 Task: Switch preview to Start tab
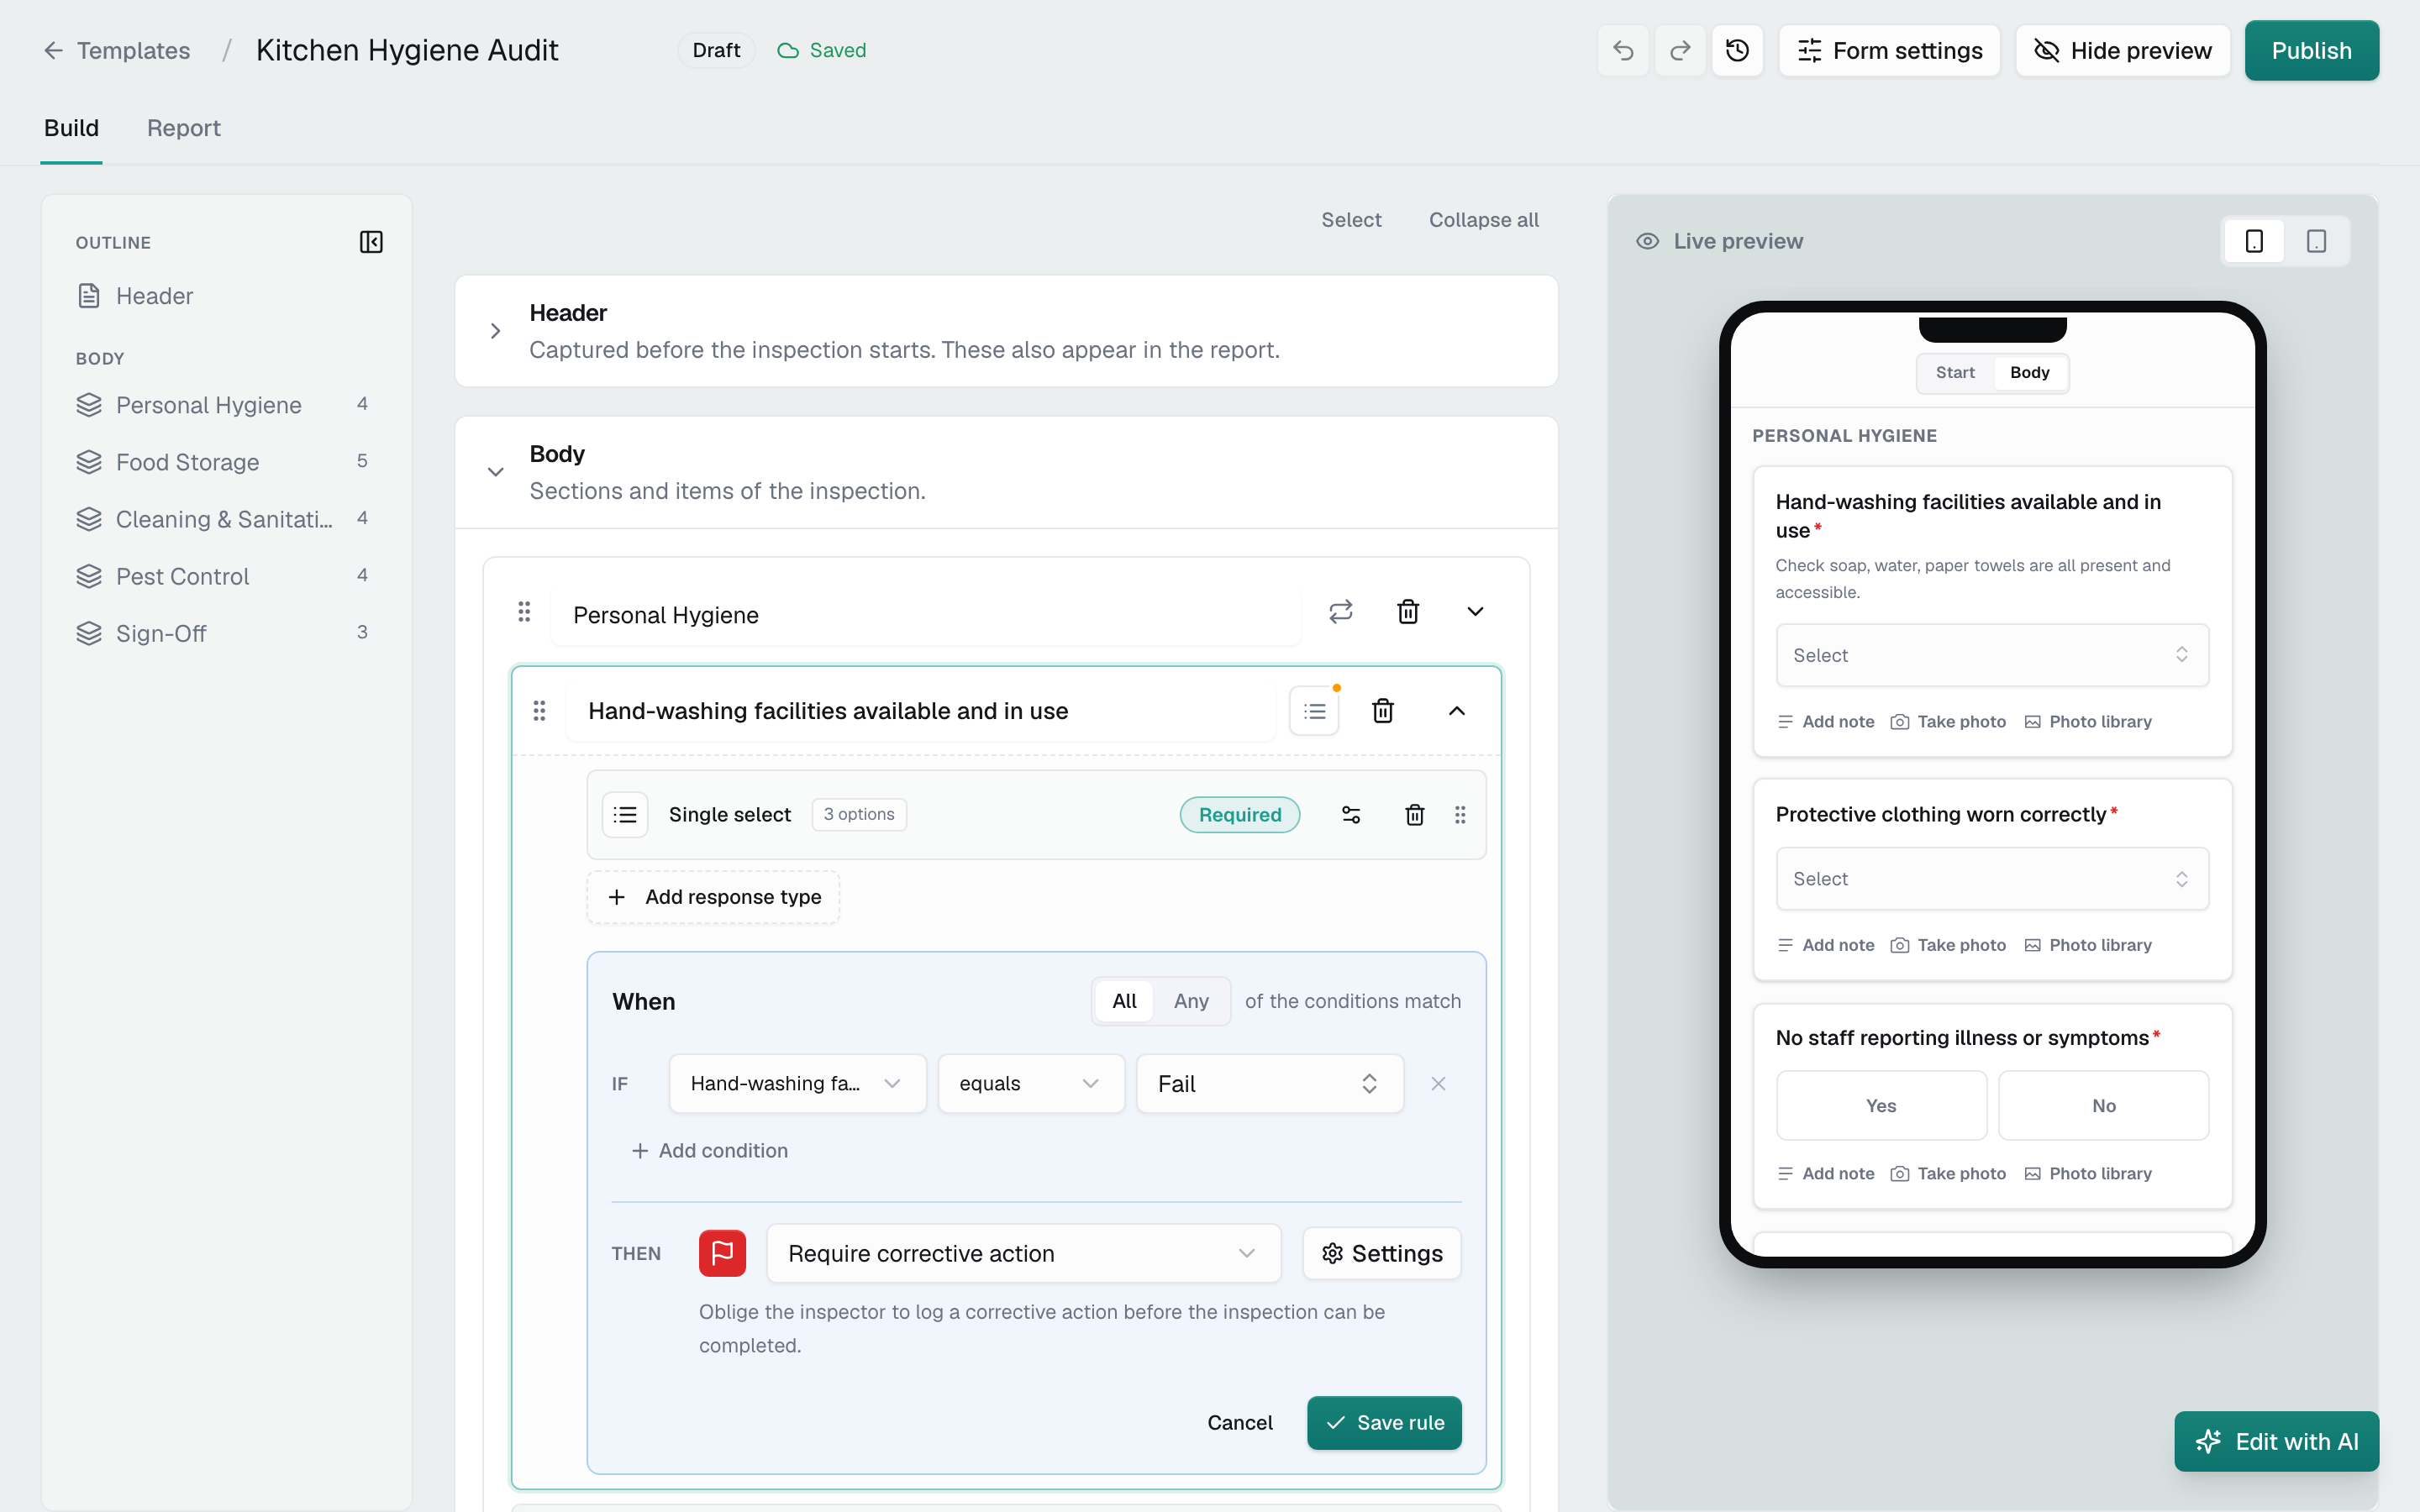[x=1955, y=372]
